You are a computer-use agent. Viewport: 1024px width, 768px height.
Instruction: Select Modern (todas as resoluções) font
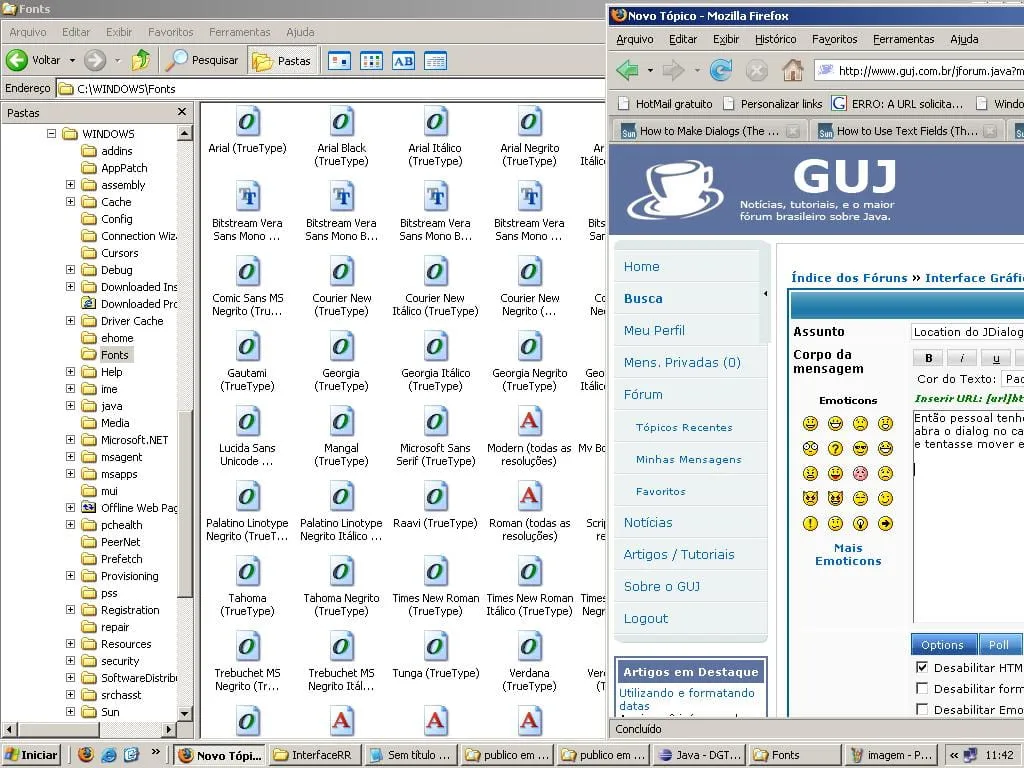click(x=529, y=422)
